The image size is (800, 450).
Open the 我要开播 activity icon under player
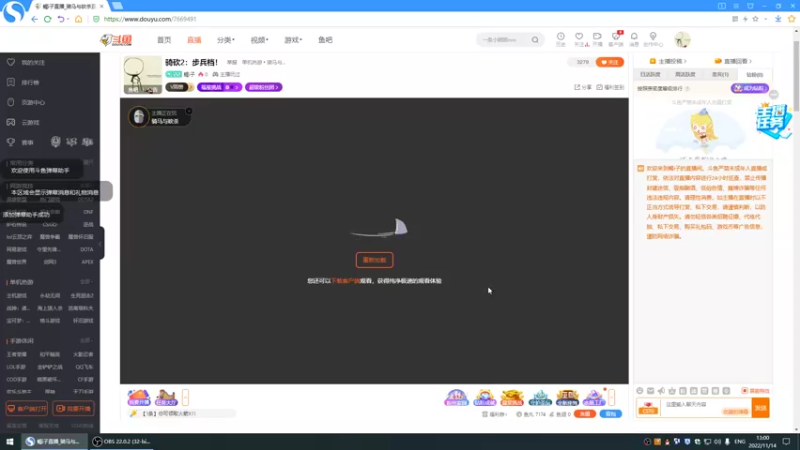click(x=138, y=397)
